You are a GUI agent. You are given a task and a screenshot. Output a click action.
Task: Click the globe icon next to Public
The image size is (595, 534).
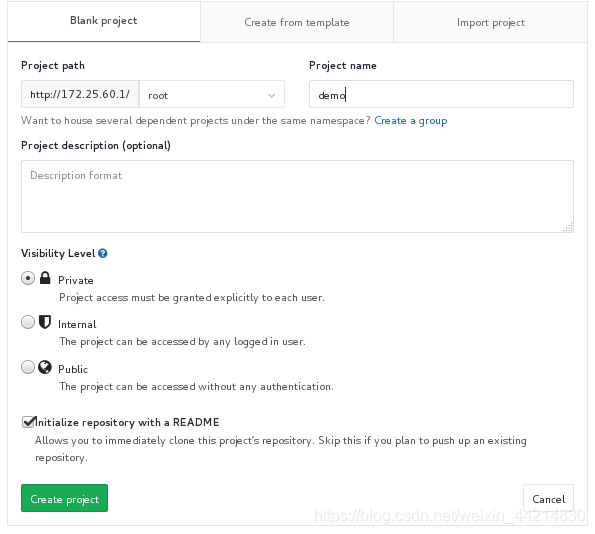click(45, 367)
